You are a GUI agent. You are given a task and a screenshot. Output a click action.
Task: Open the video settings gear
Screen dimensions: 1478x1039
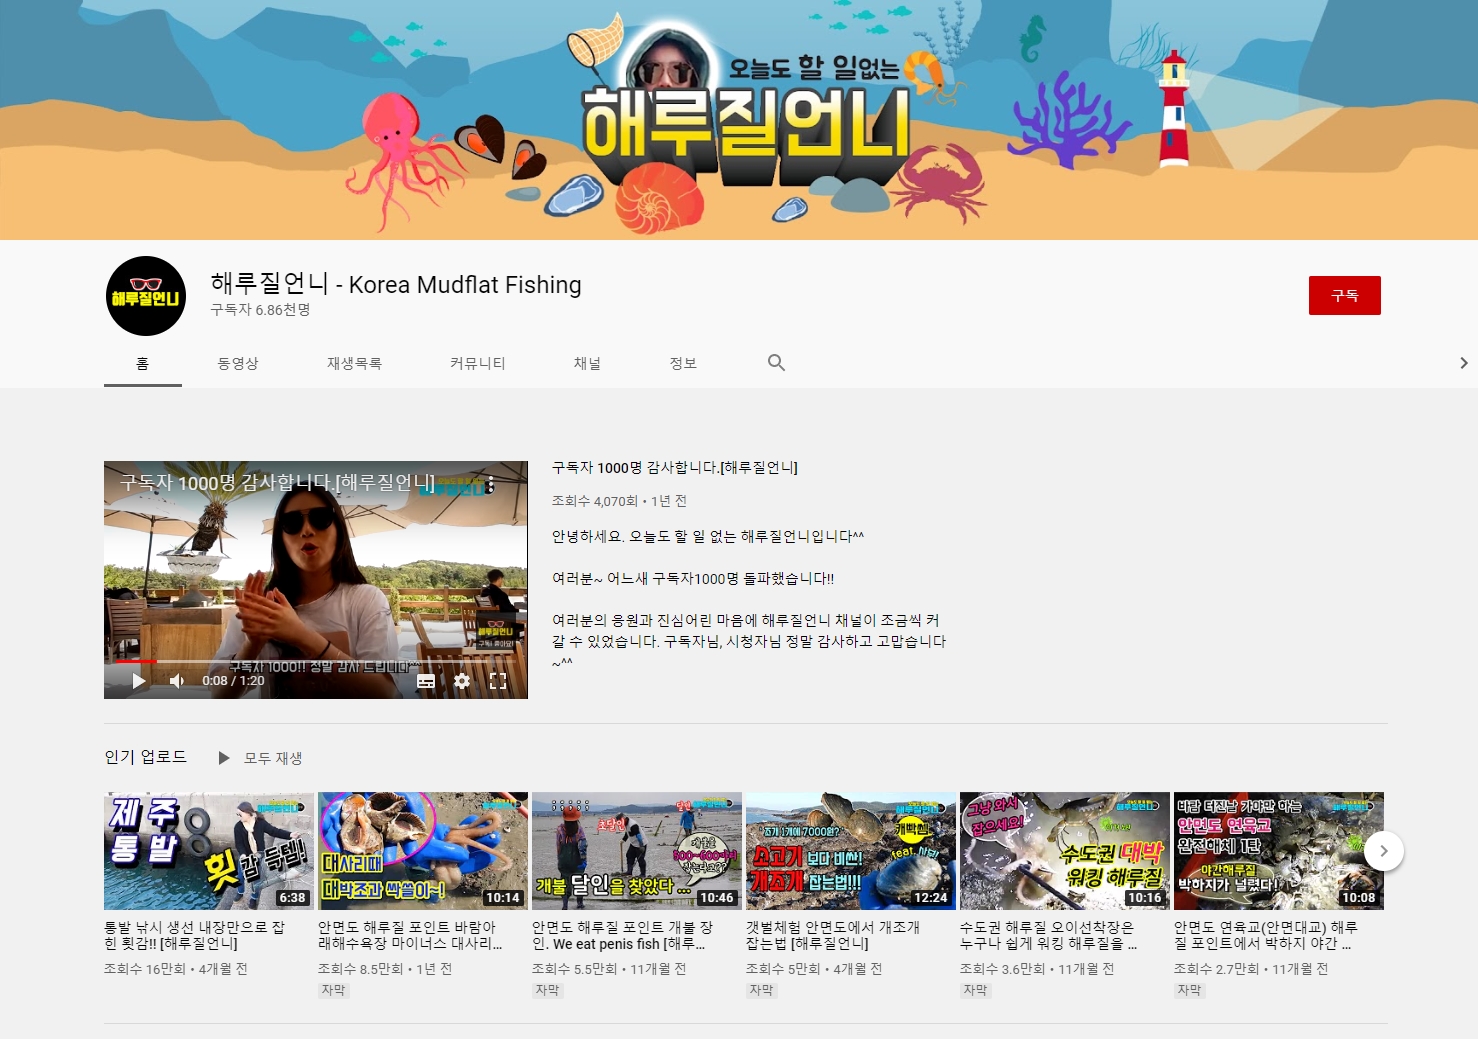pyautogui.click(x=462, y=681)
